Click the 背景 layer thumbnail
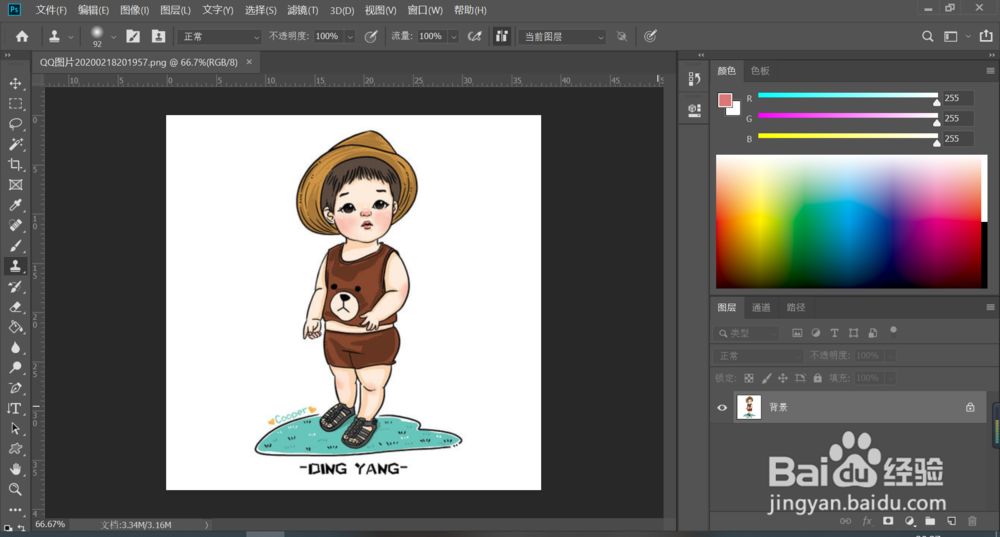Image resolution: width=1000 pixels, height=537 pixels. (x=749, y=407)
